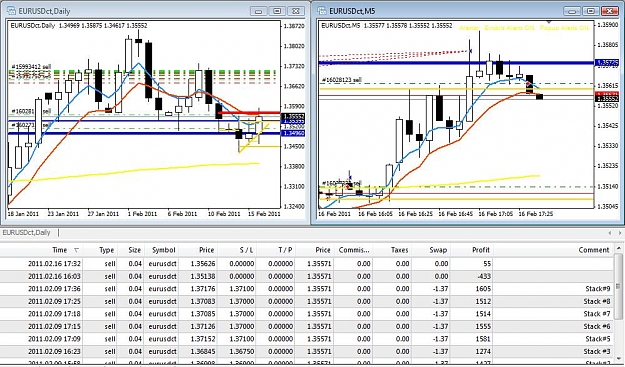Click the left tab-scroll arrow beside chart tabs
Image resolution: width=625 pixels, height=367 pixels.
[x=610, y=233]
